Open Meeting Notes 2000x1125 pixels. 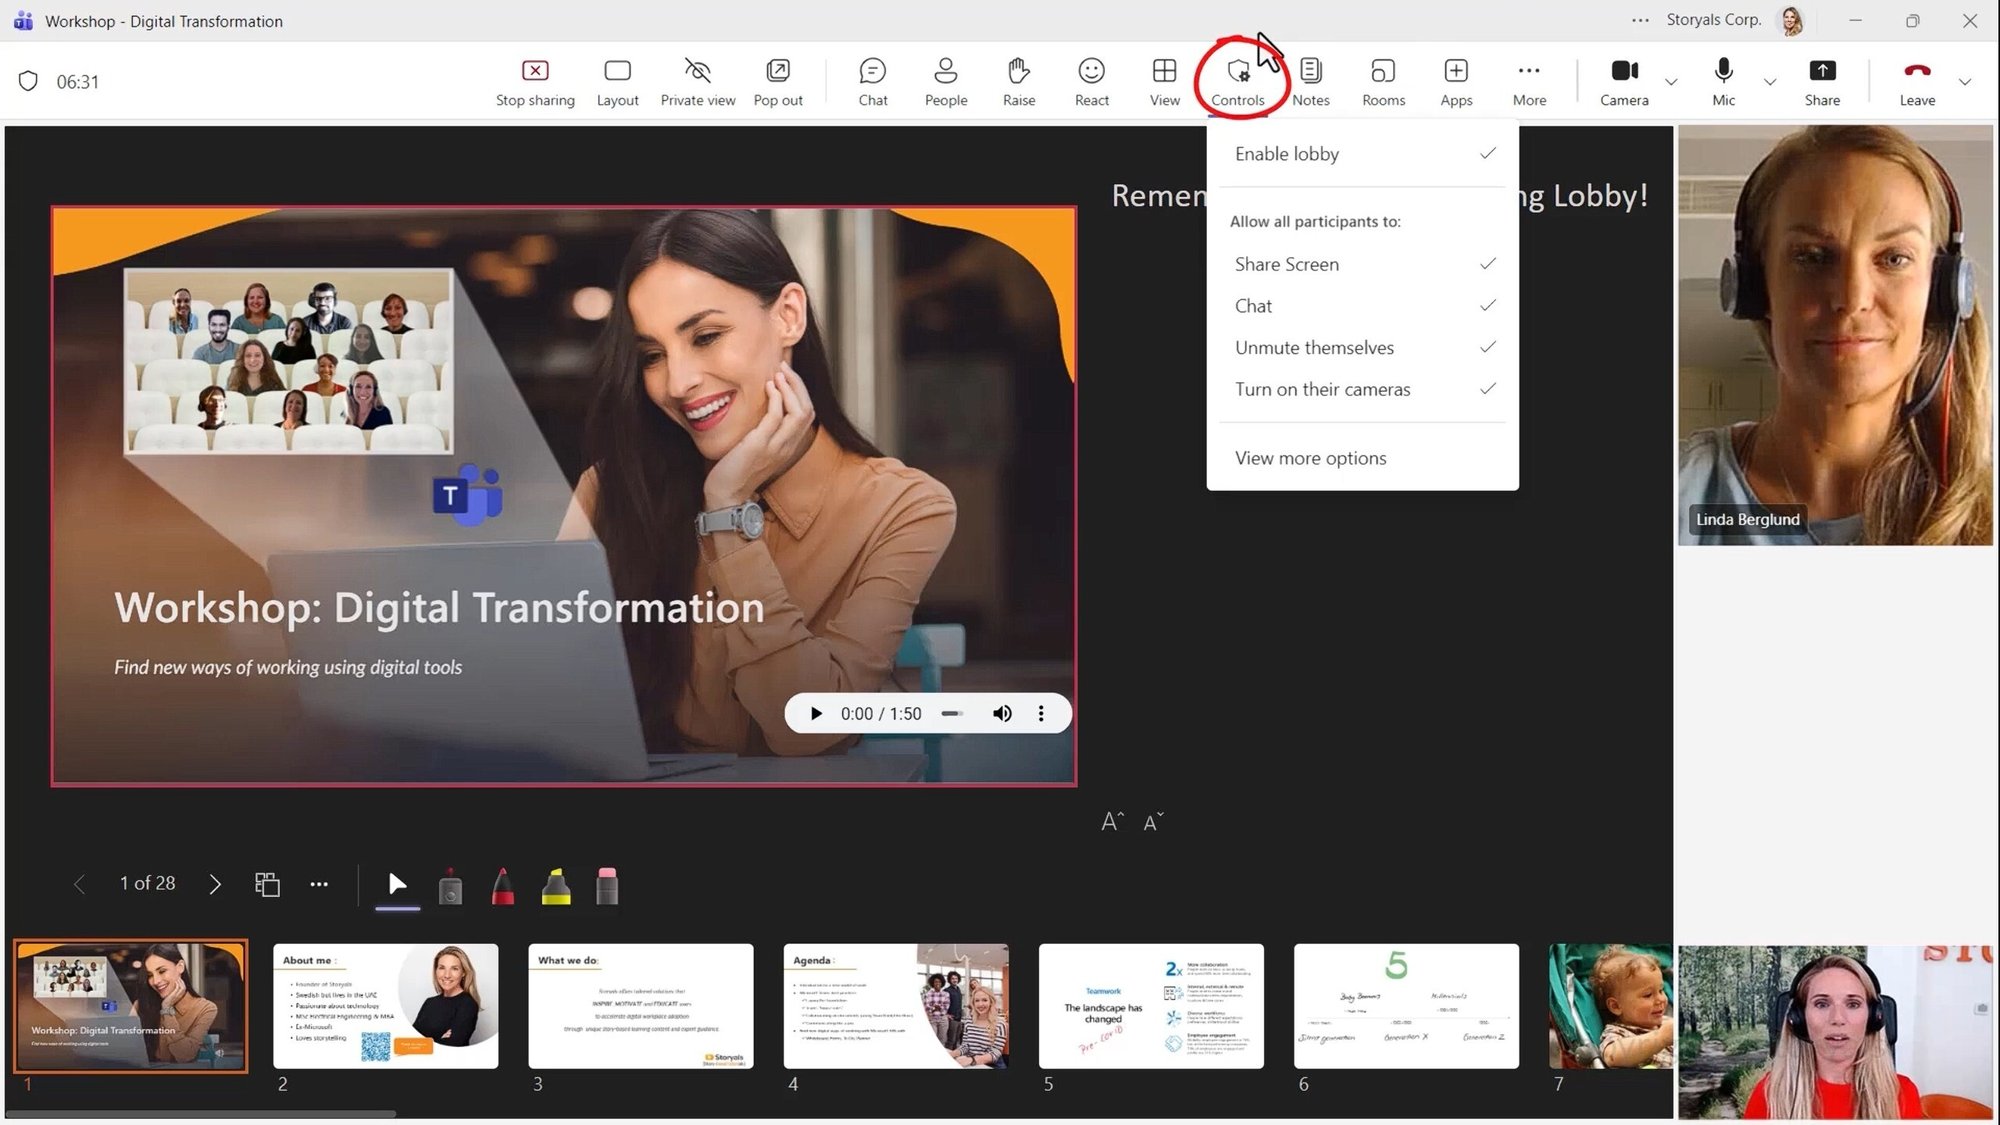1310,81
